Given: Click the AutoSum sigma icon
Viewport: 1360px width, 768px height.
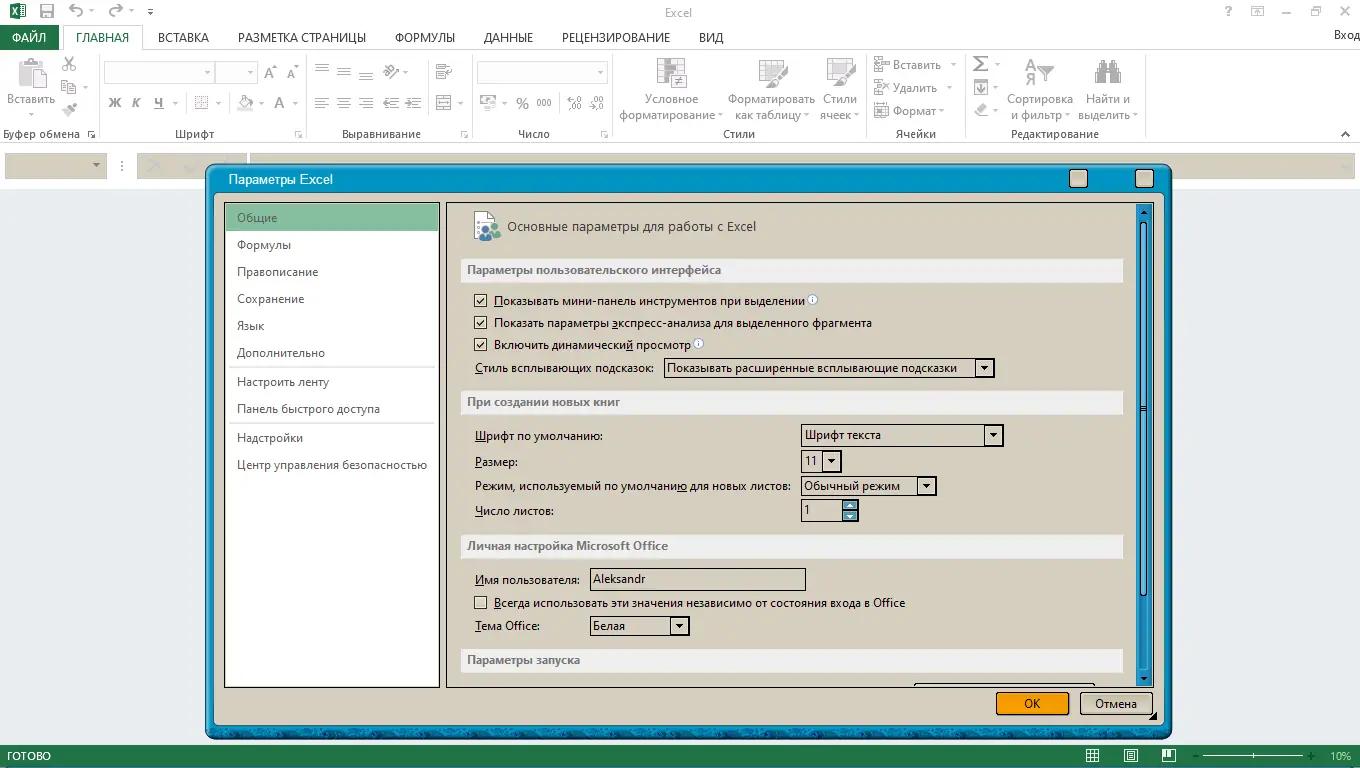Looking at the screenshot, I should click(x=981, y=64).
